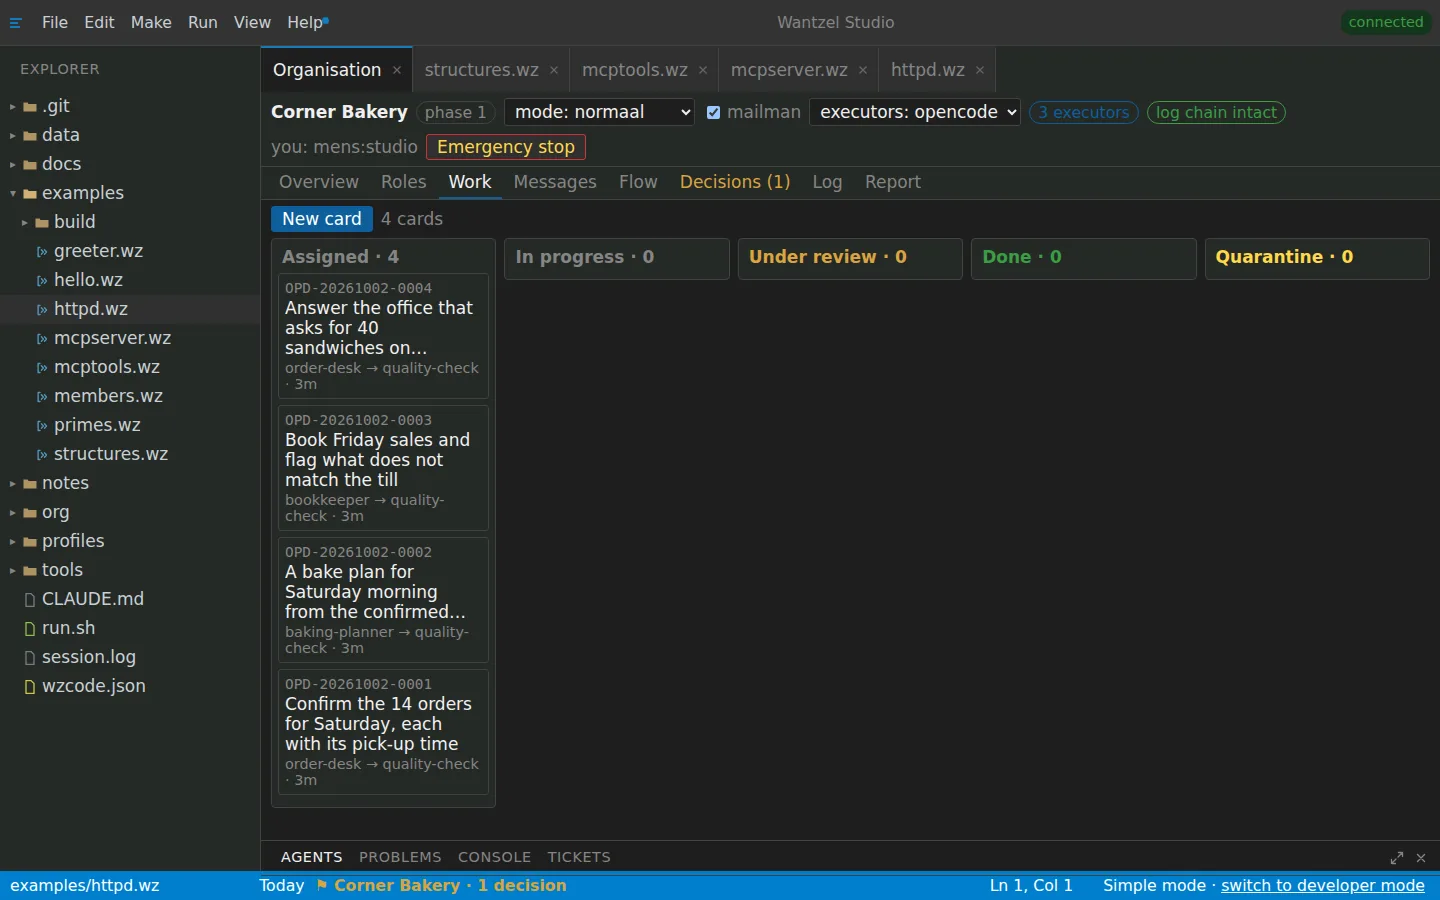Screen dimensions: 1440x900
Task: Switch to the Messages tab
Action: click(555, 182)
